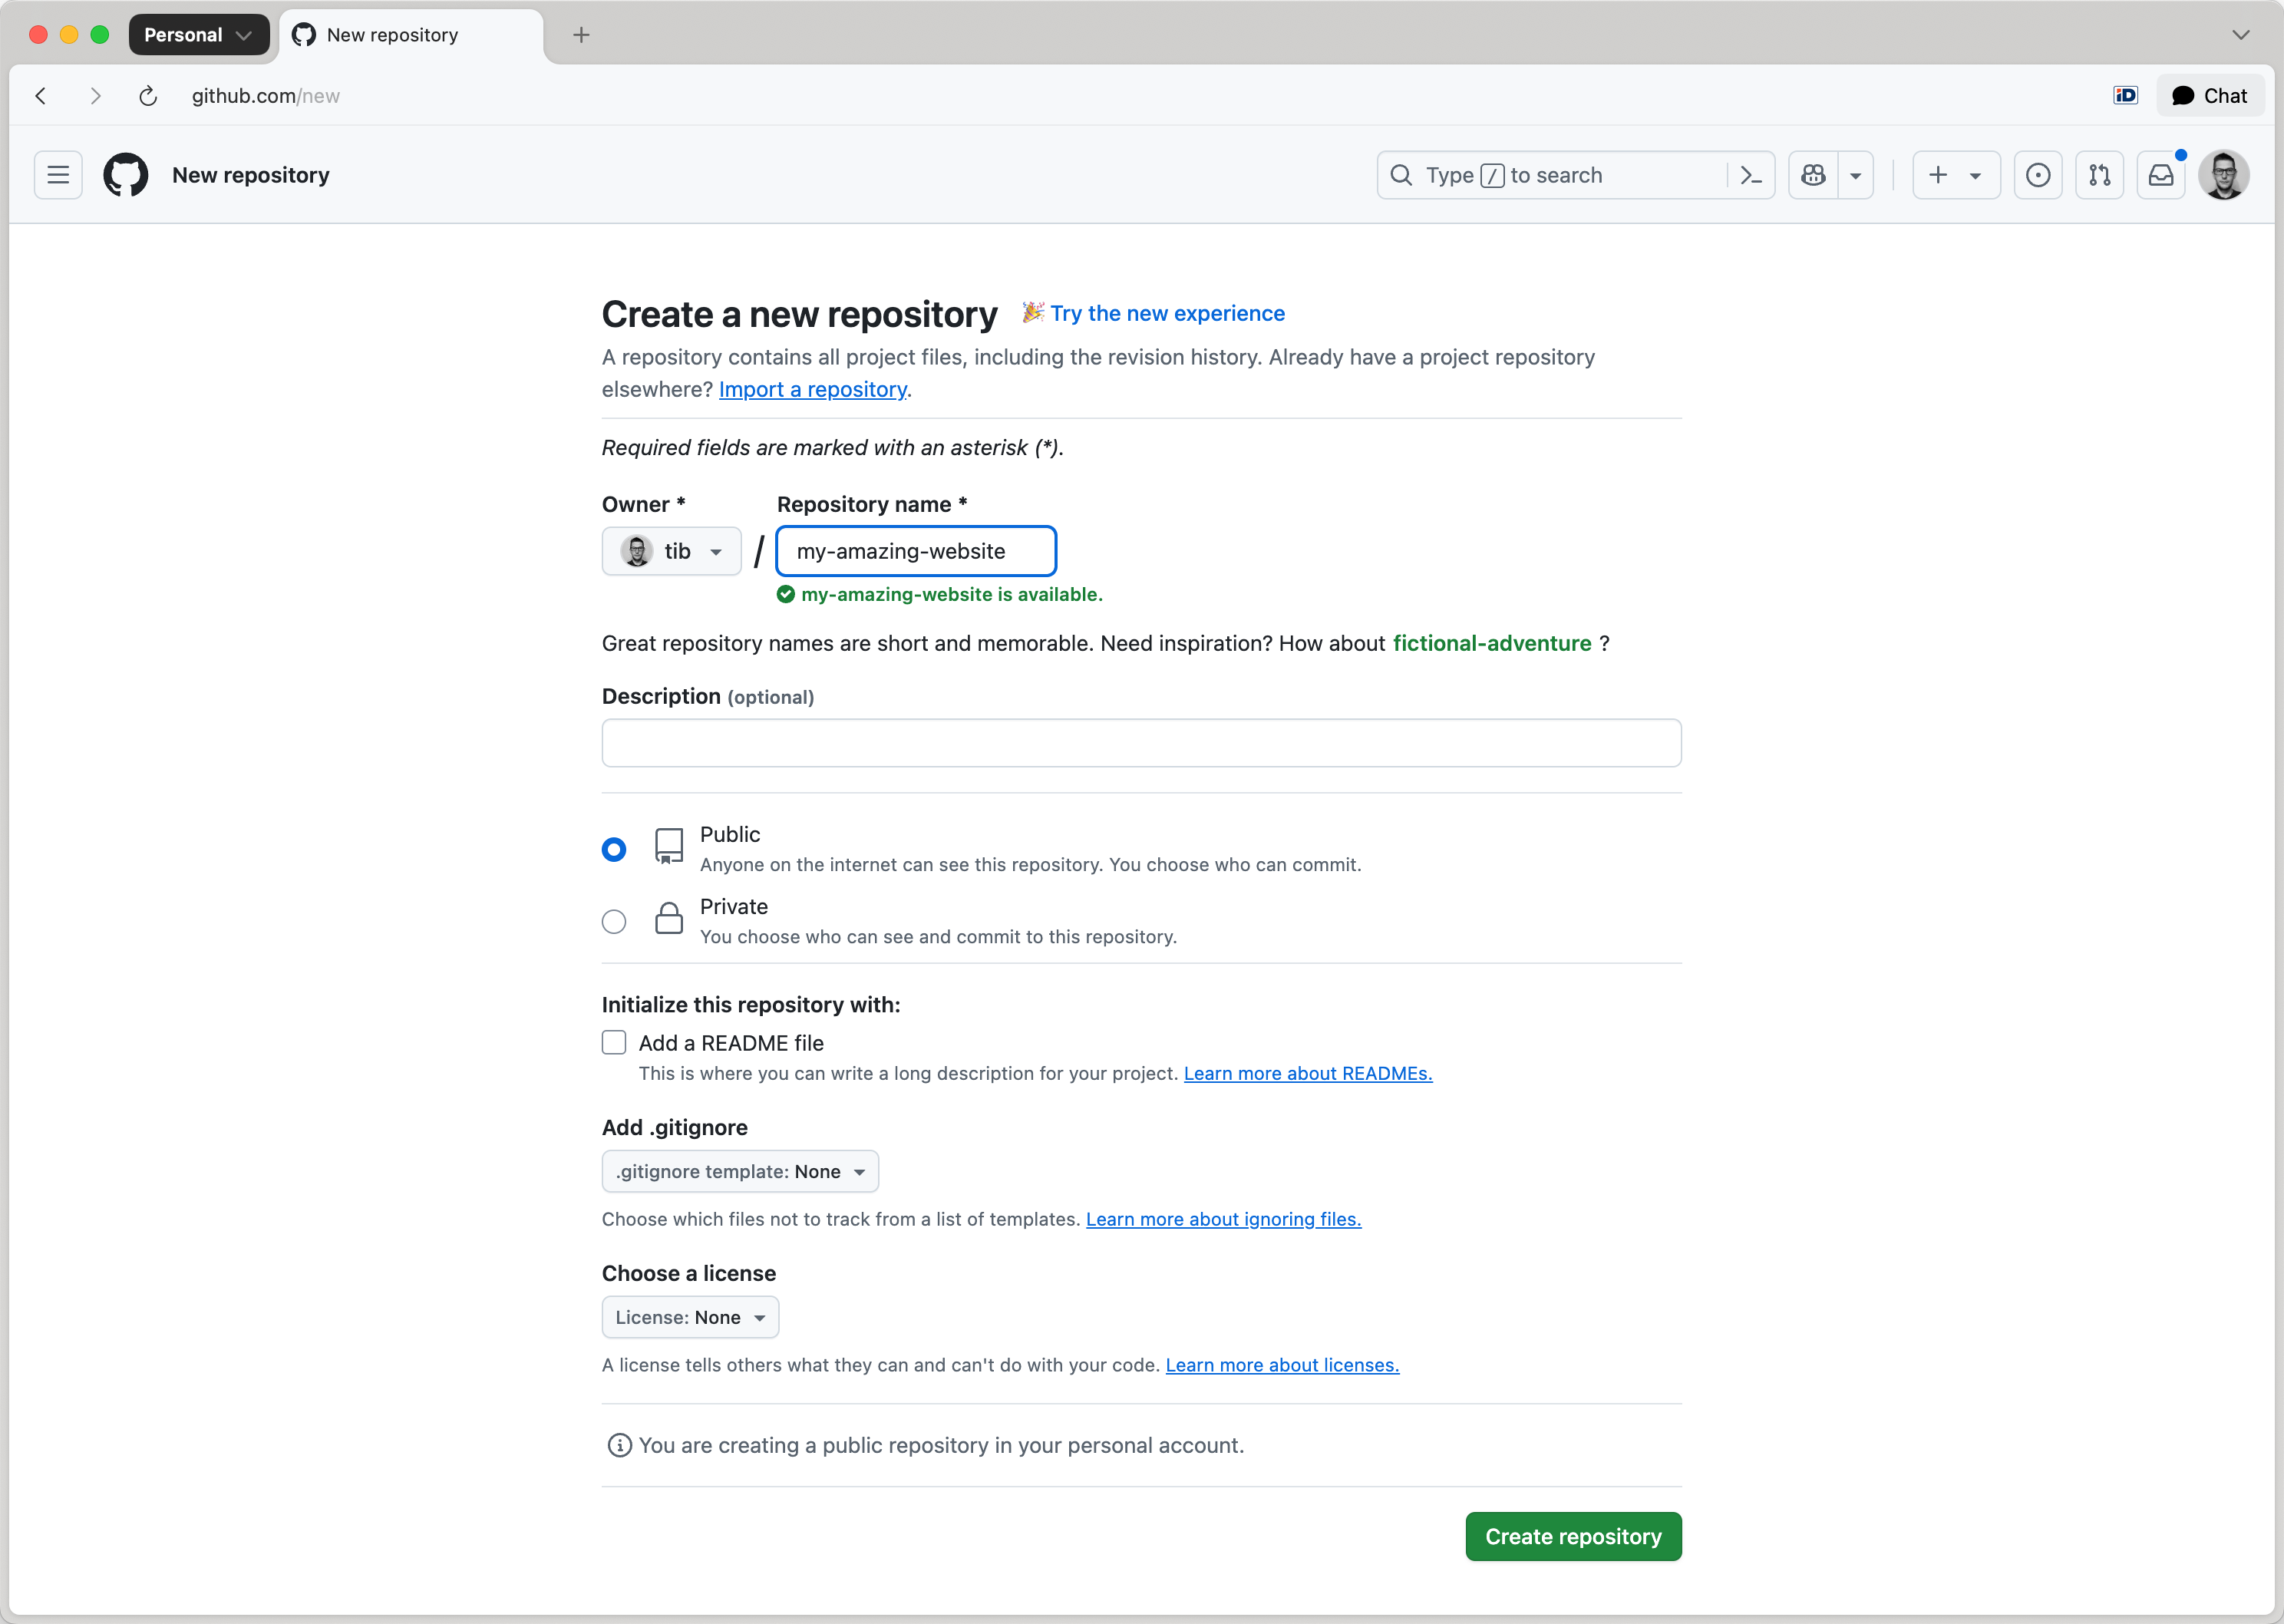The height and width of the screenshot is (1624, 2284).
Task: Click the search field magnifier icon
Action: click(x=1401, y=174)
